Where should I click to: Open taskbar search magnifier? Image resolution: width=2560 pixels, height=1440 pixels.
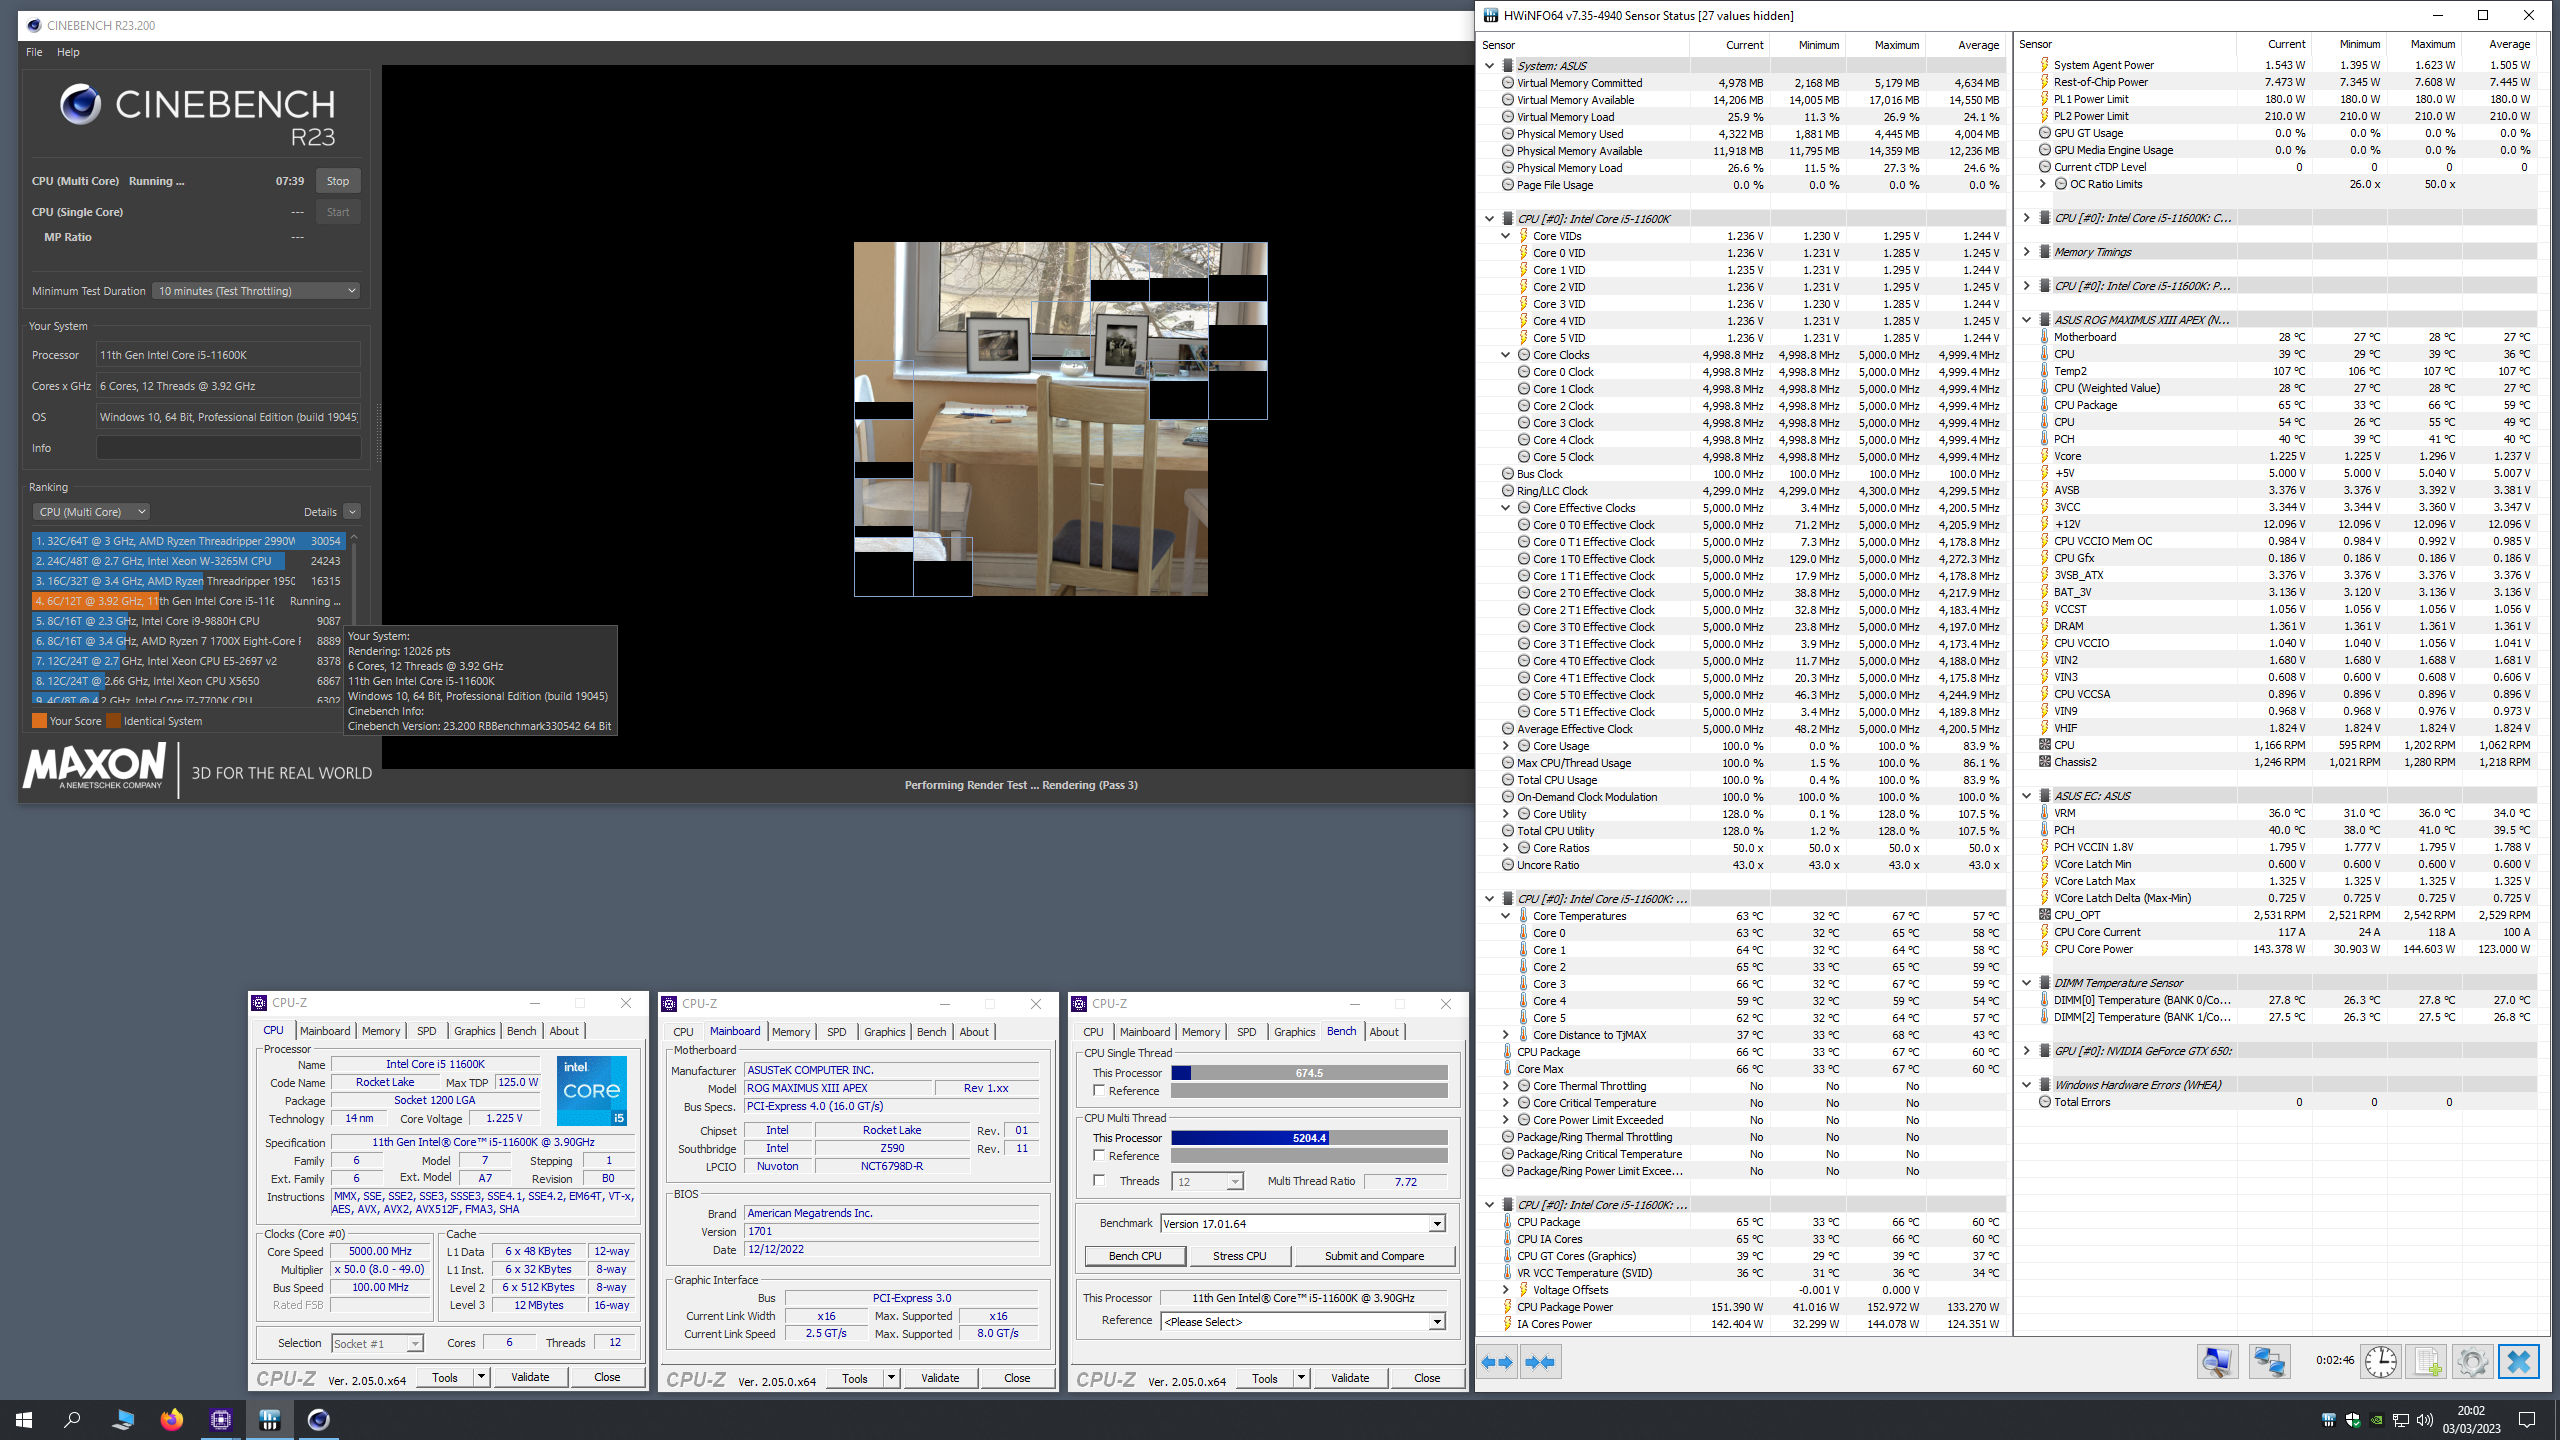coord(72,1419)
